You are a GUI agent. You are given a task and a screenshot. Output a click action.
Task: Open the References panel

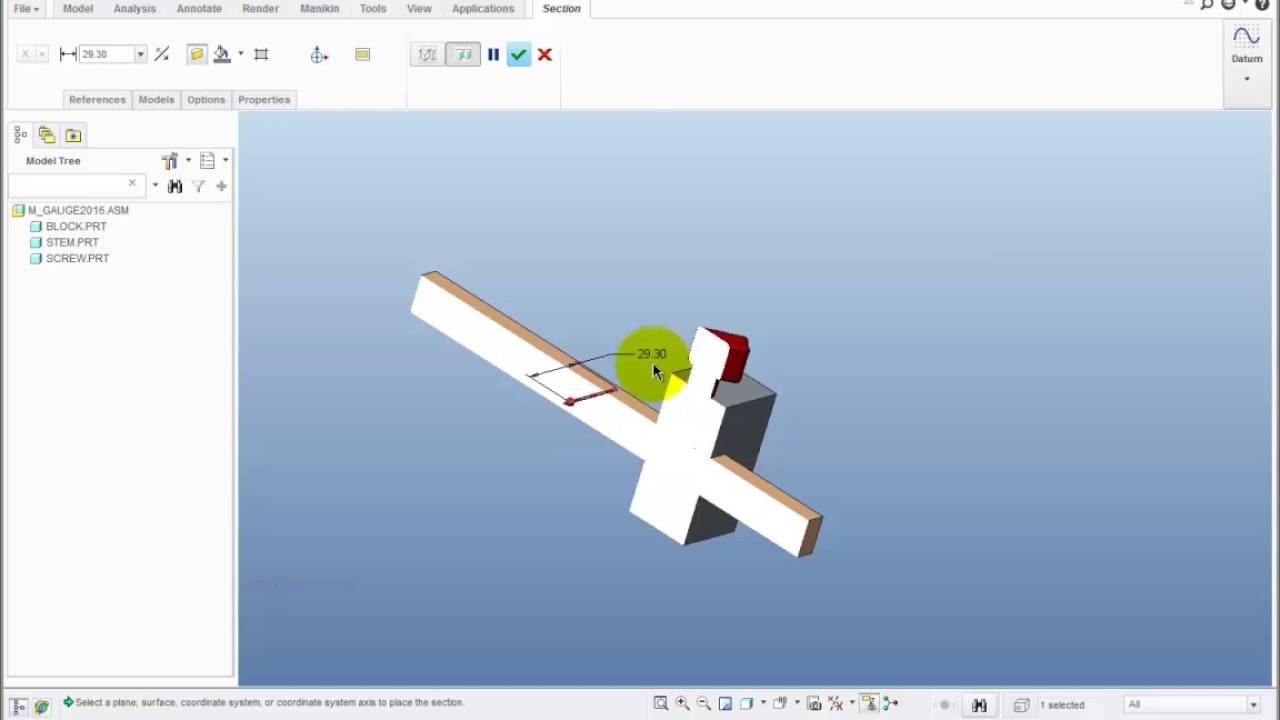97,100
